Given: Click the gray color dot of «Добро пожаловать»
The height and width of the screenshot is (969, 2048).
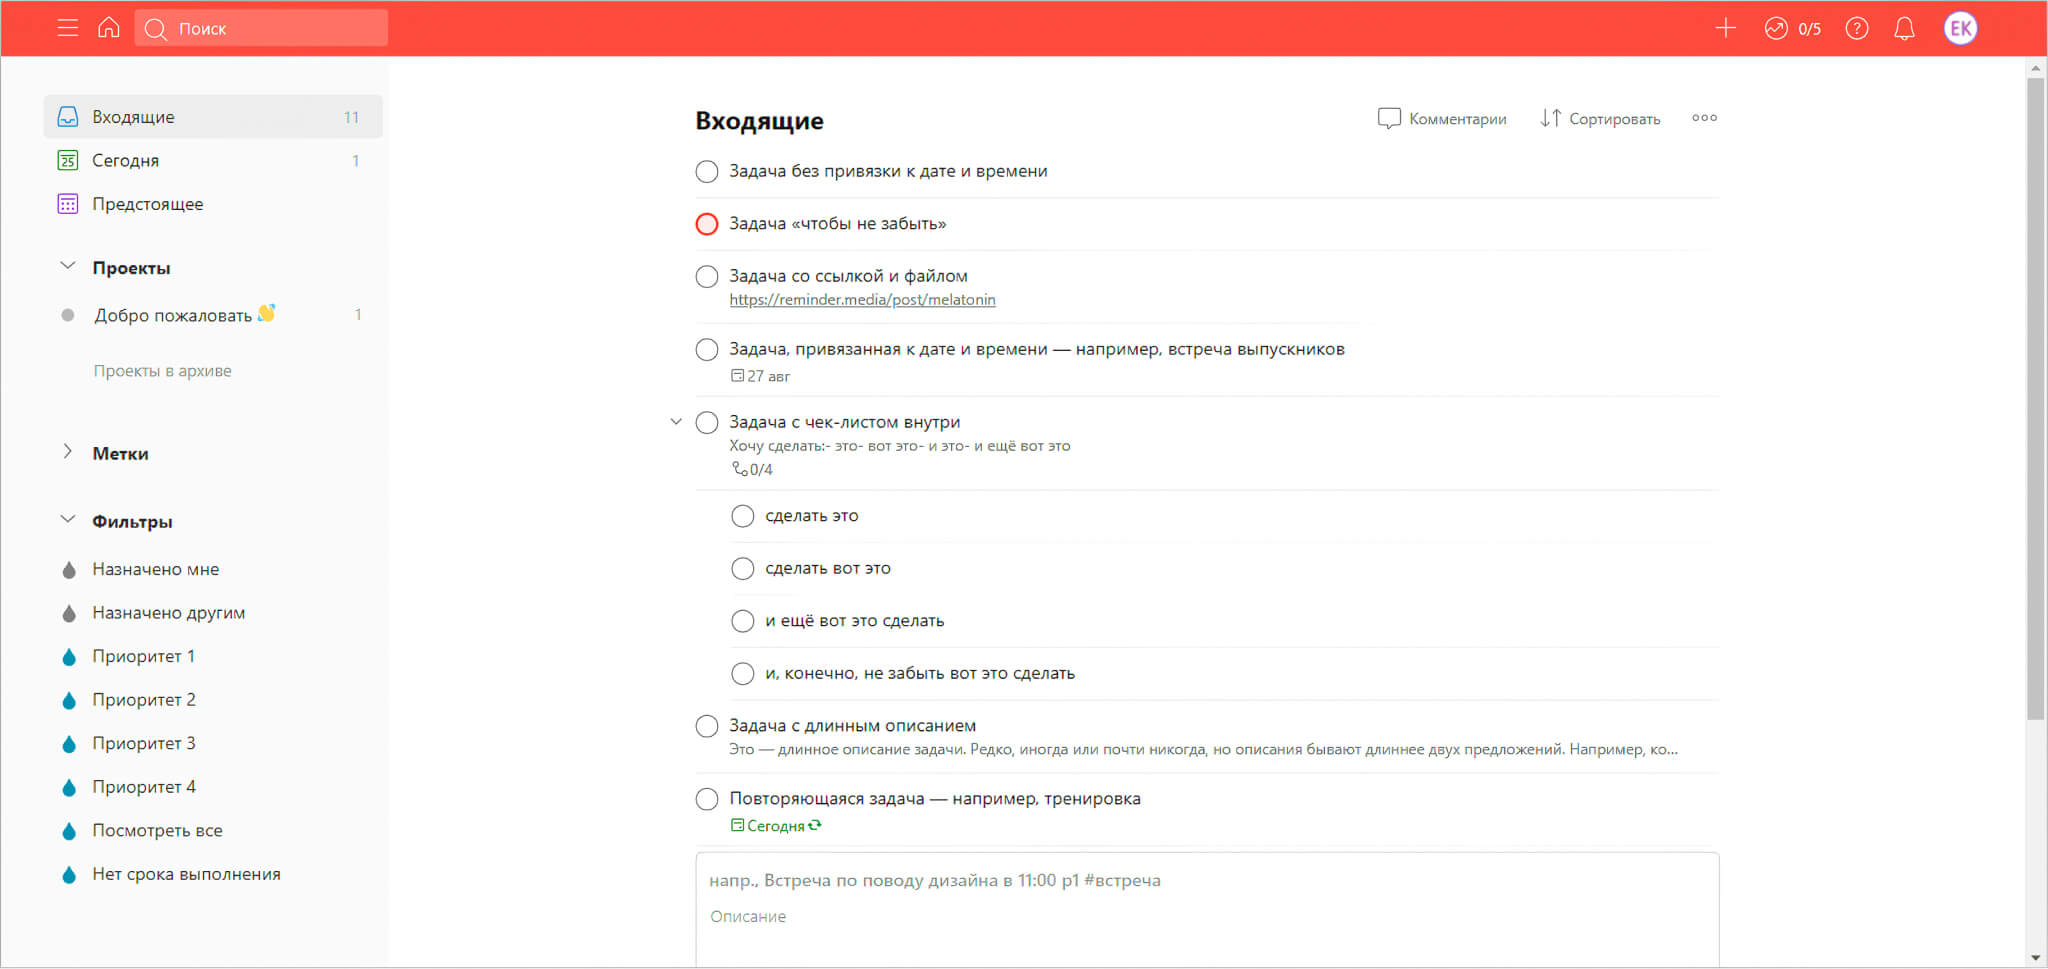Looking at the screenshot, I should click(x=68, y=315).
